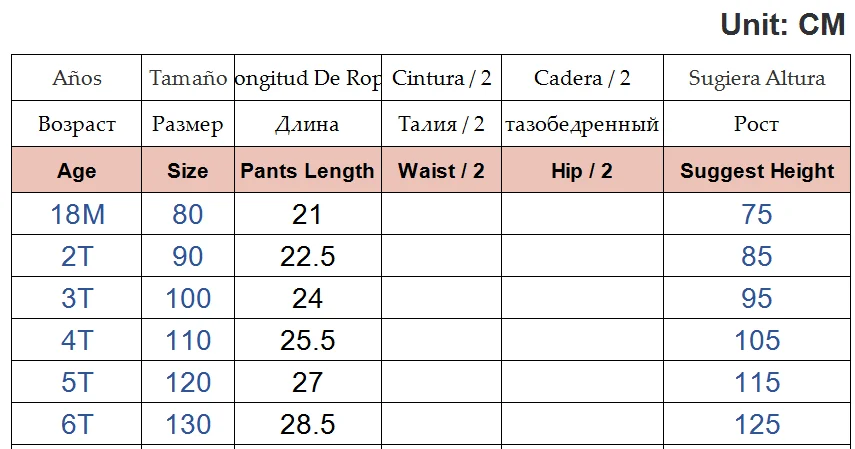Click the Spanish 'Años' header cell
This screenshot has width=855, height=449.
[x=77, y=78]
